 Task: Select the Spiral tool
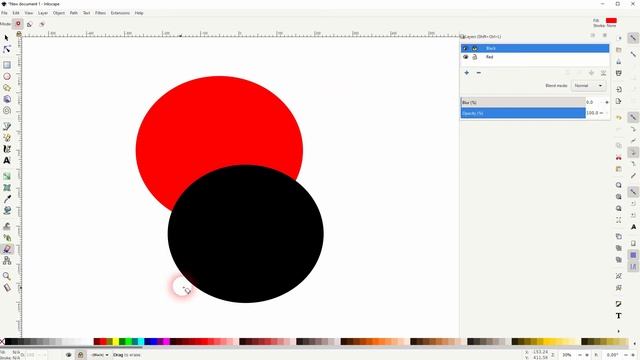7,111
